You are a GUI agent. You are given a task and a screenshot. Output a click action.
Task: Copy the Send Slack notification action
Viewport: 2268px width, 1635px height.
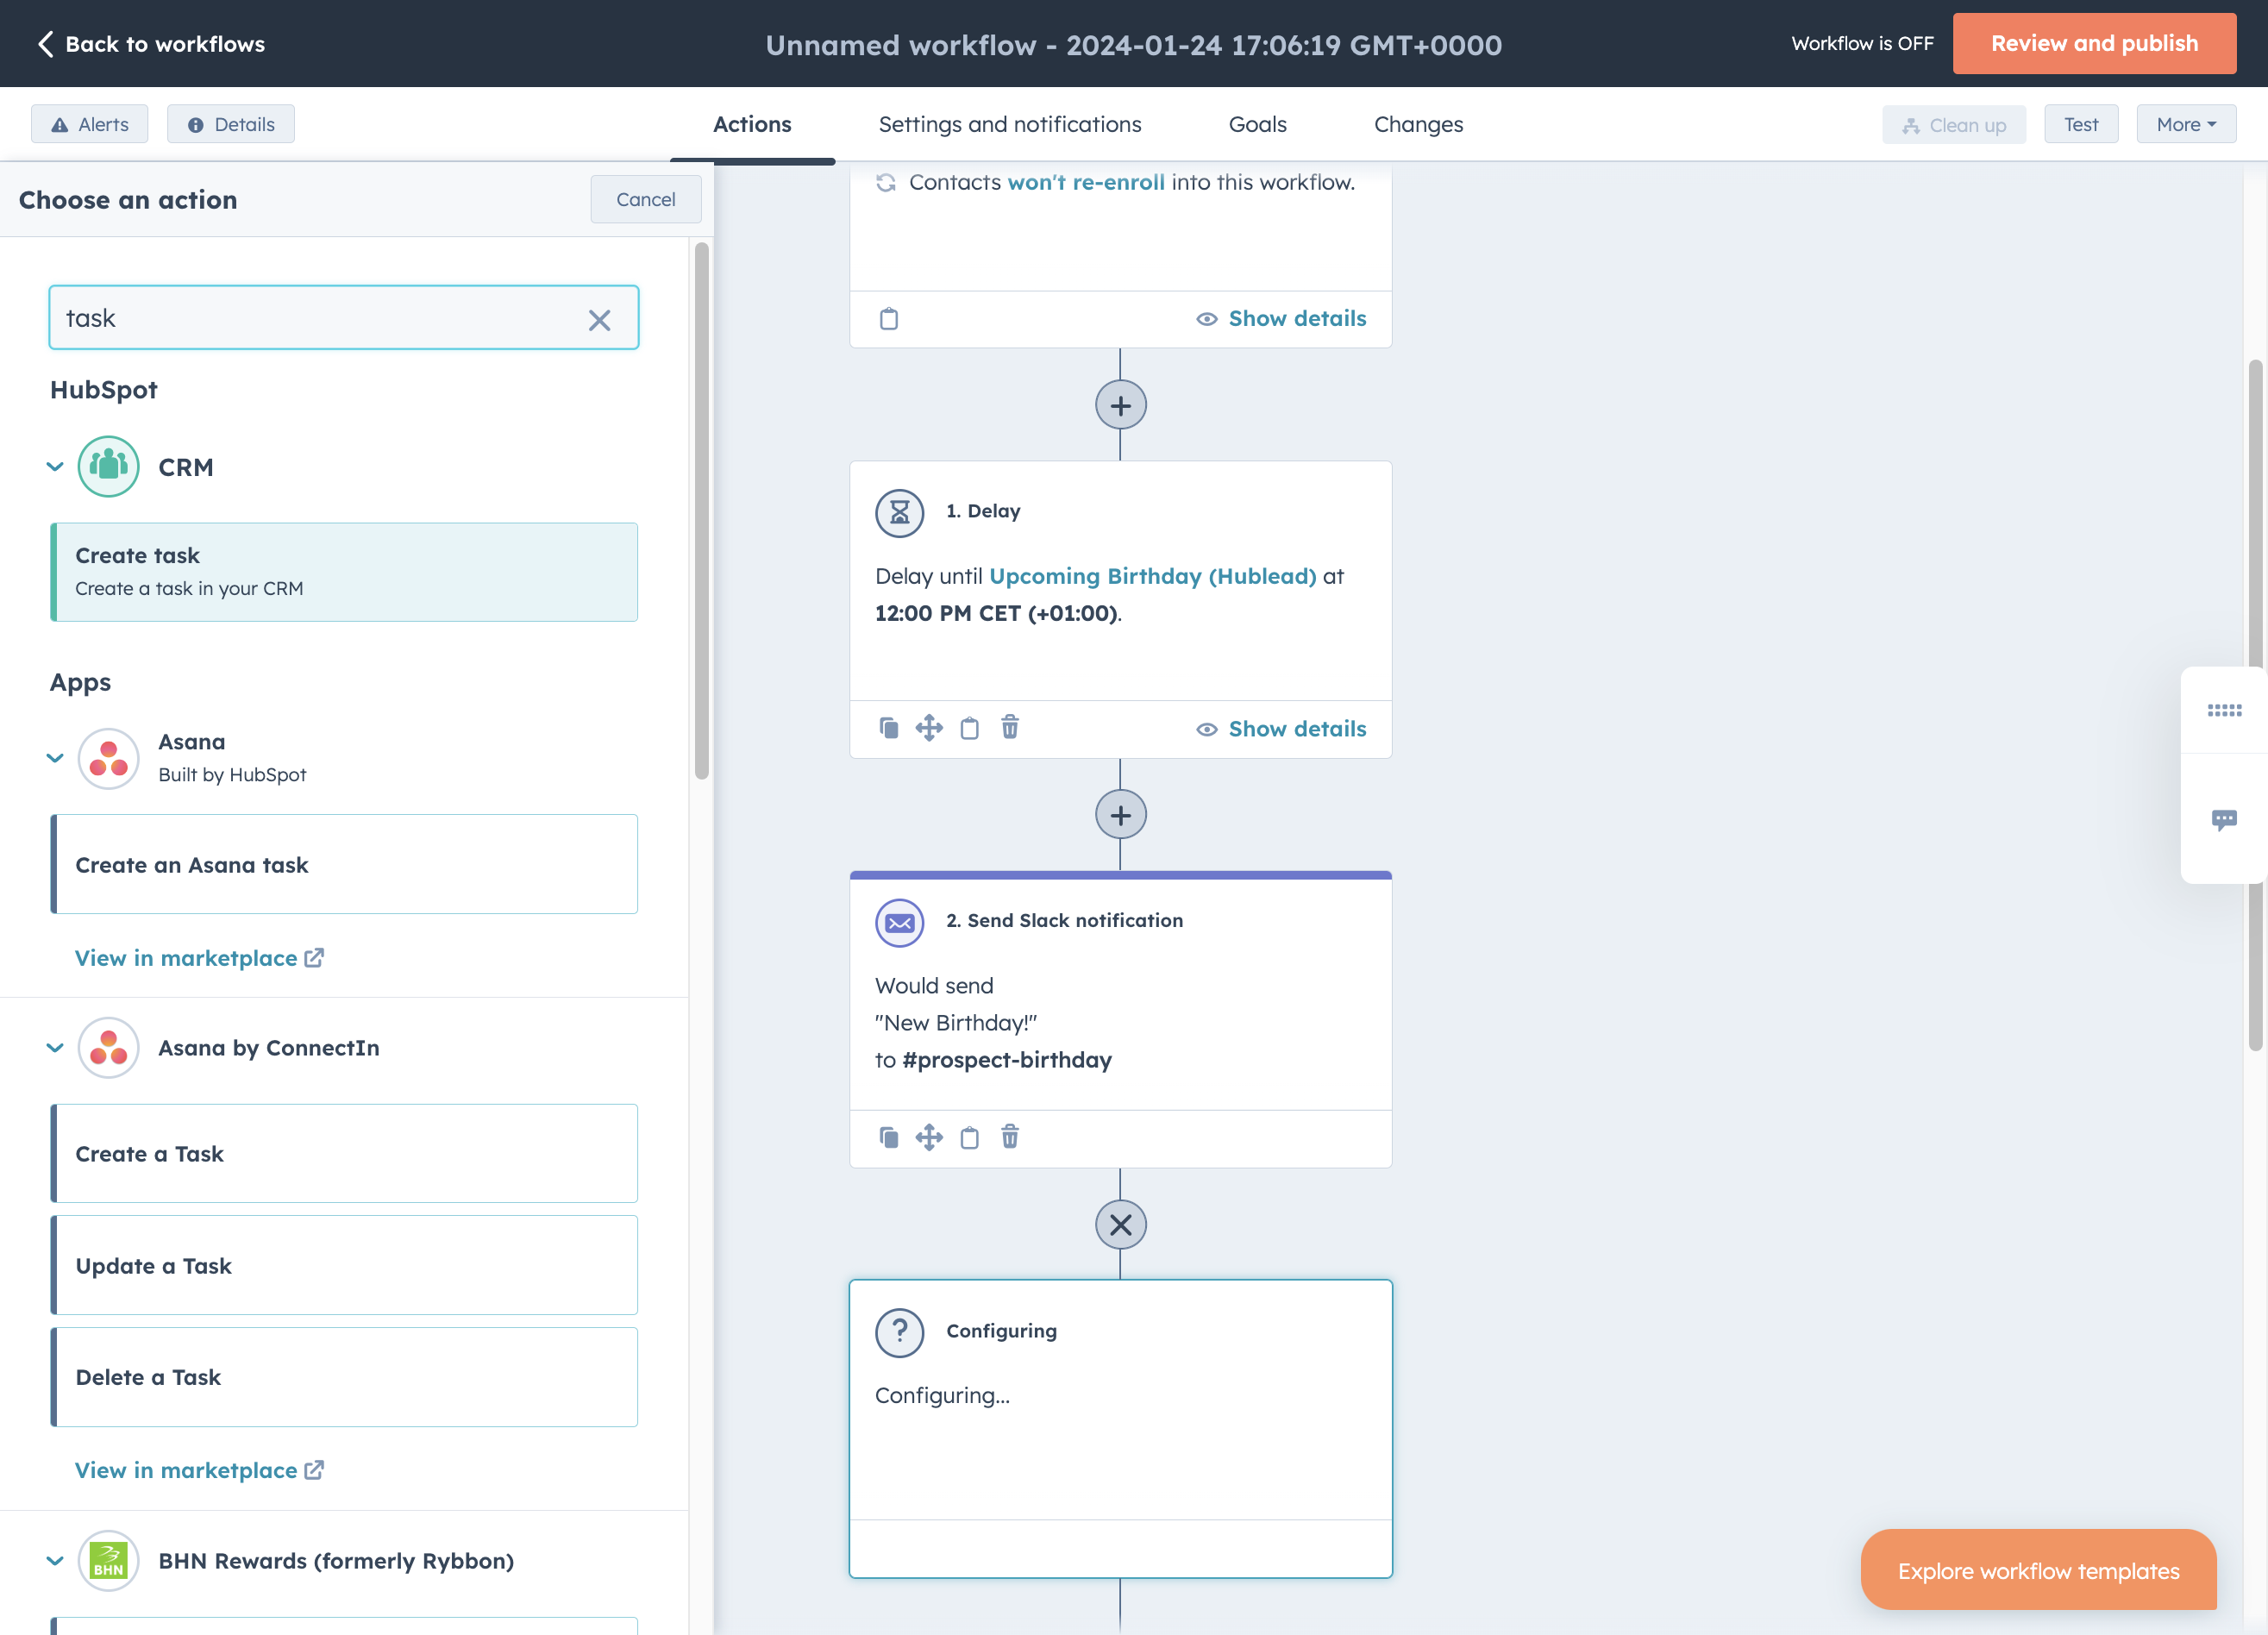pyautogui.click(x=888, y=1137)
